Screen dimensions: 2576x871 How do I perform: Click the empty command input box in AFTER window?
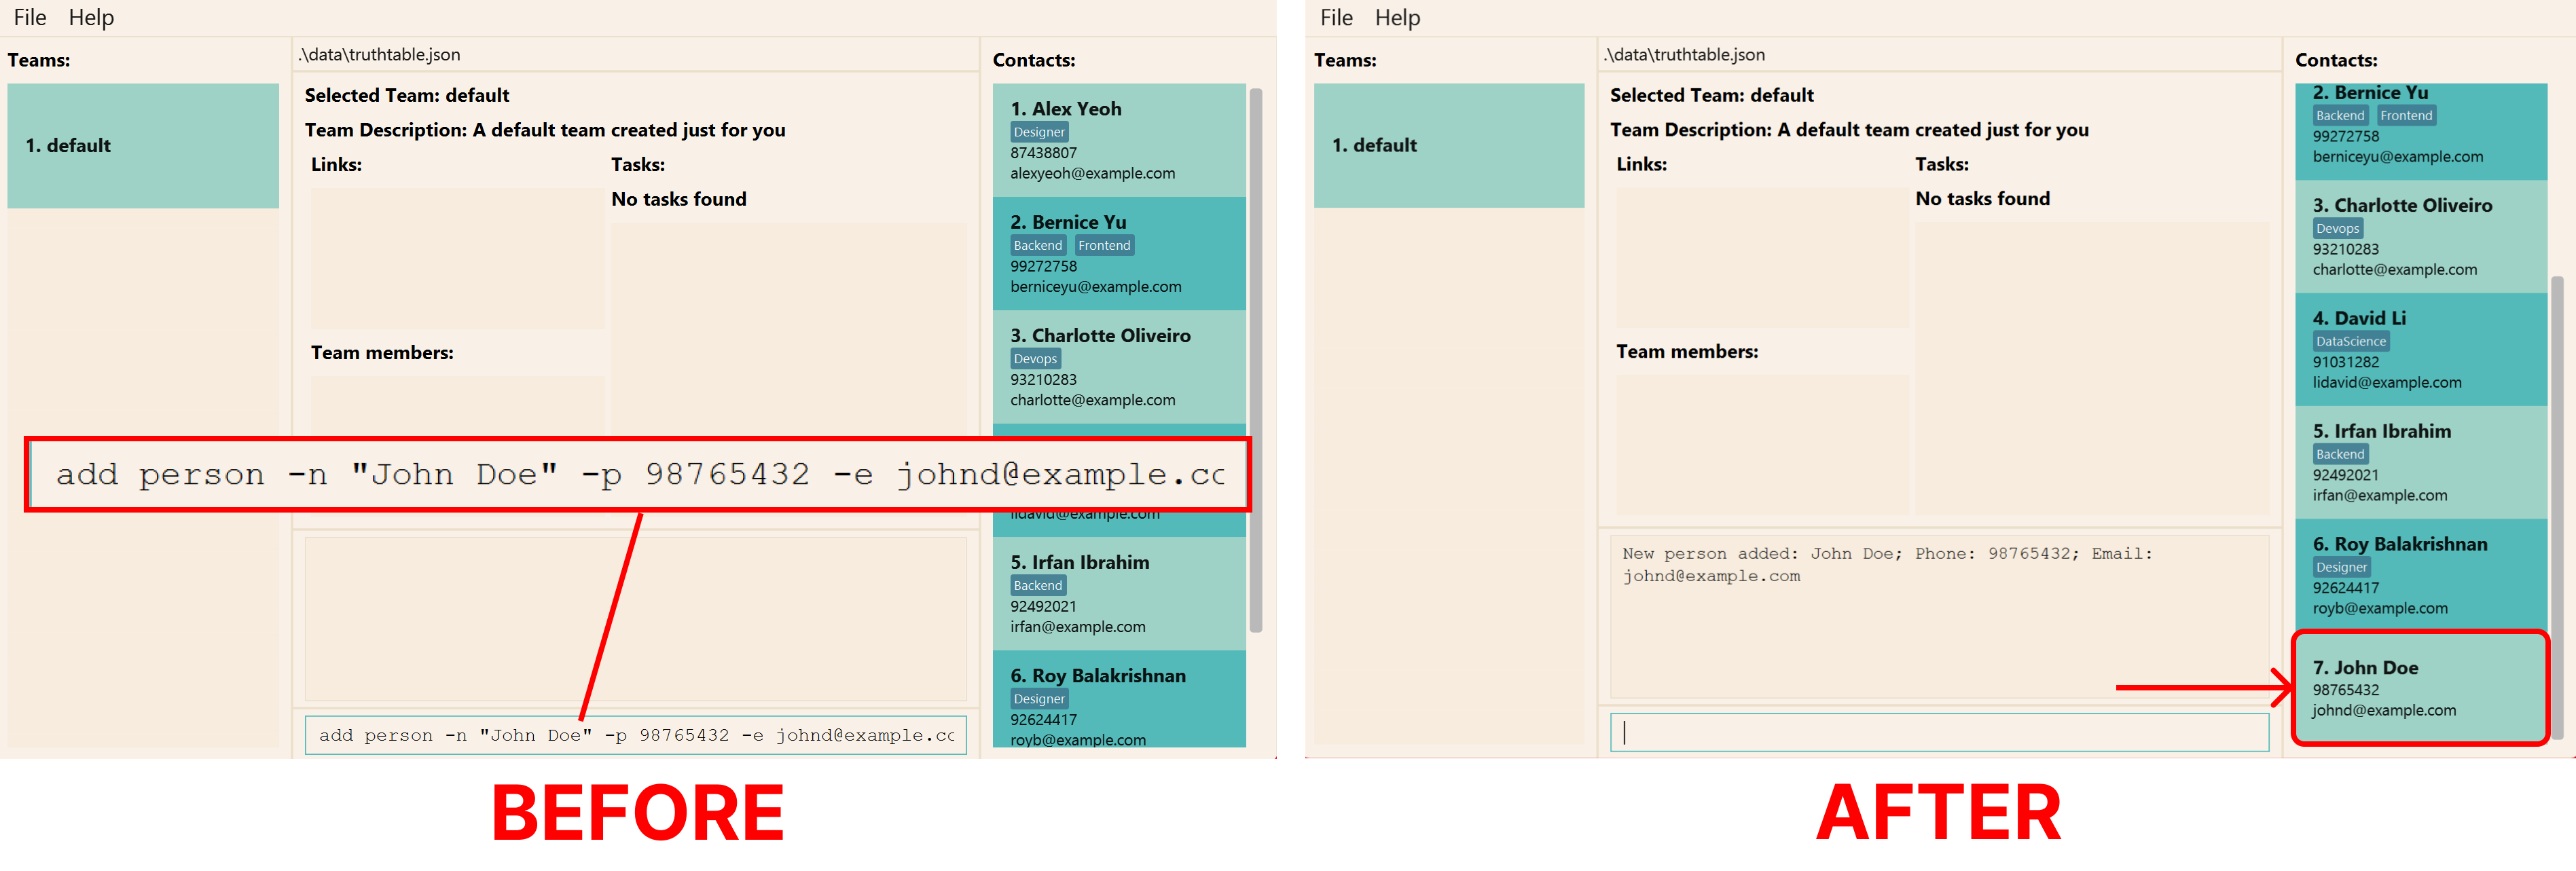(x=1939, y=733)
